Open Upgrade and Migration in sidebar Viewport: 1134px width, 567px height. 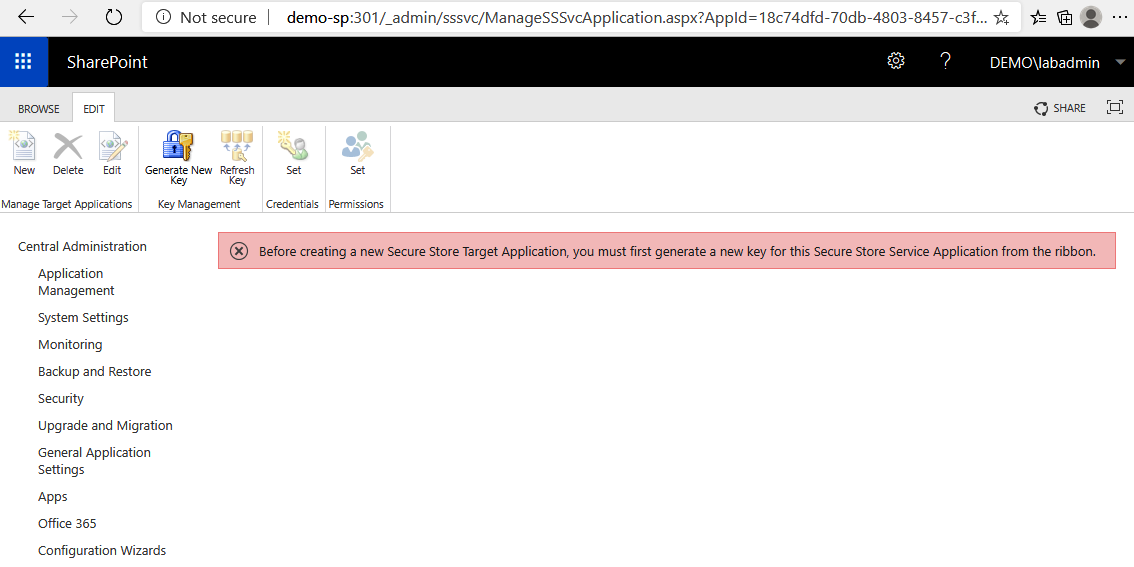105,425
